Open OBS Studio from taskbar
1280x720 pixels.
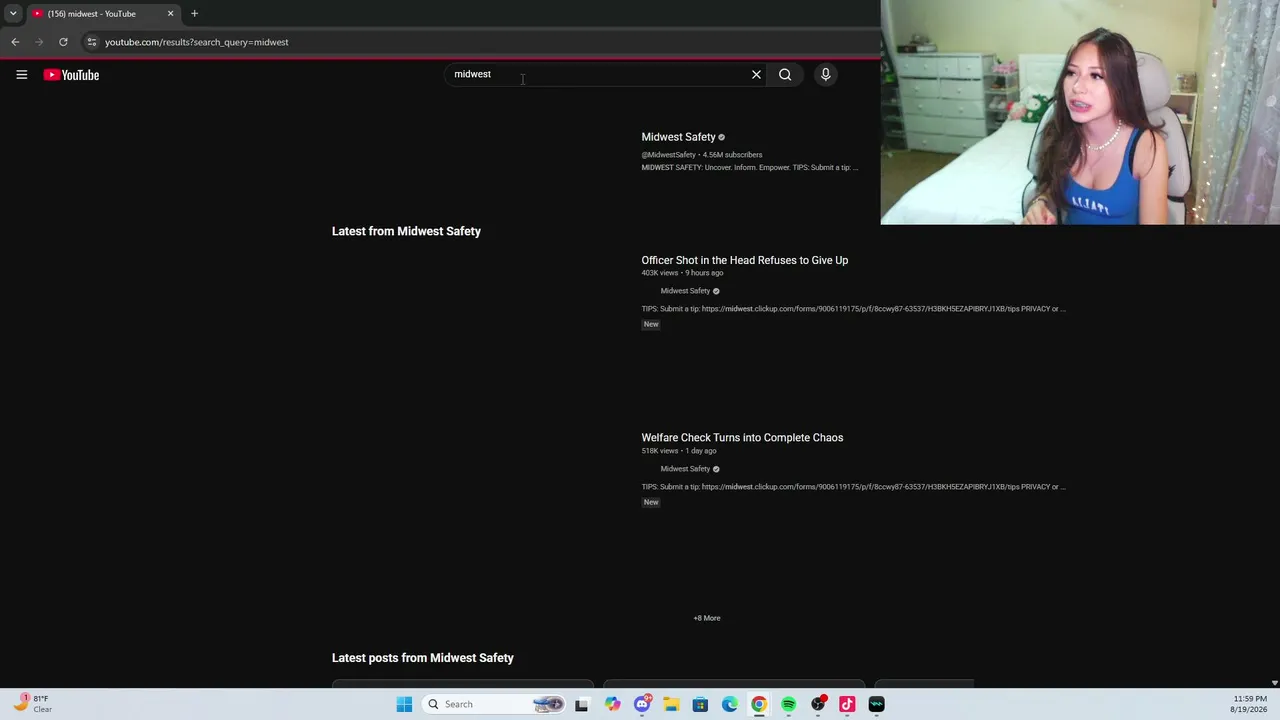click(x=818, y=704)
